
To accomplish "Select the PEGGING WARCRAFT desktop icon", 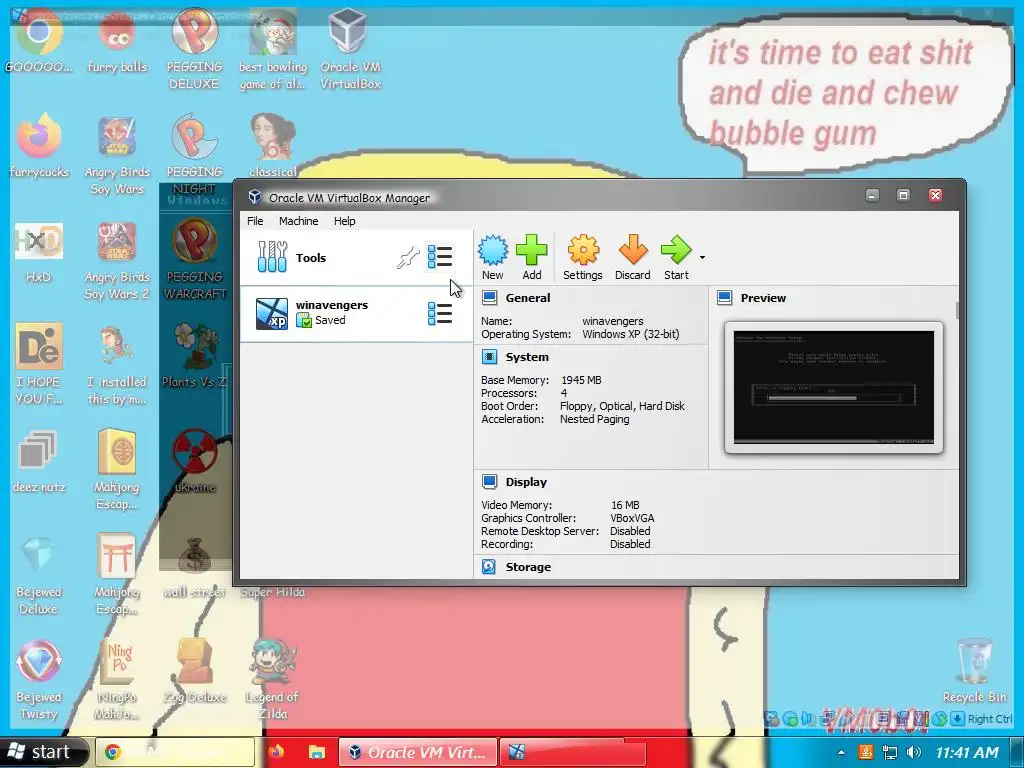I will (195, 259).
